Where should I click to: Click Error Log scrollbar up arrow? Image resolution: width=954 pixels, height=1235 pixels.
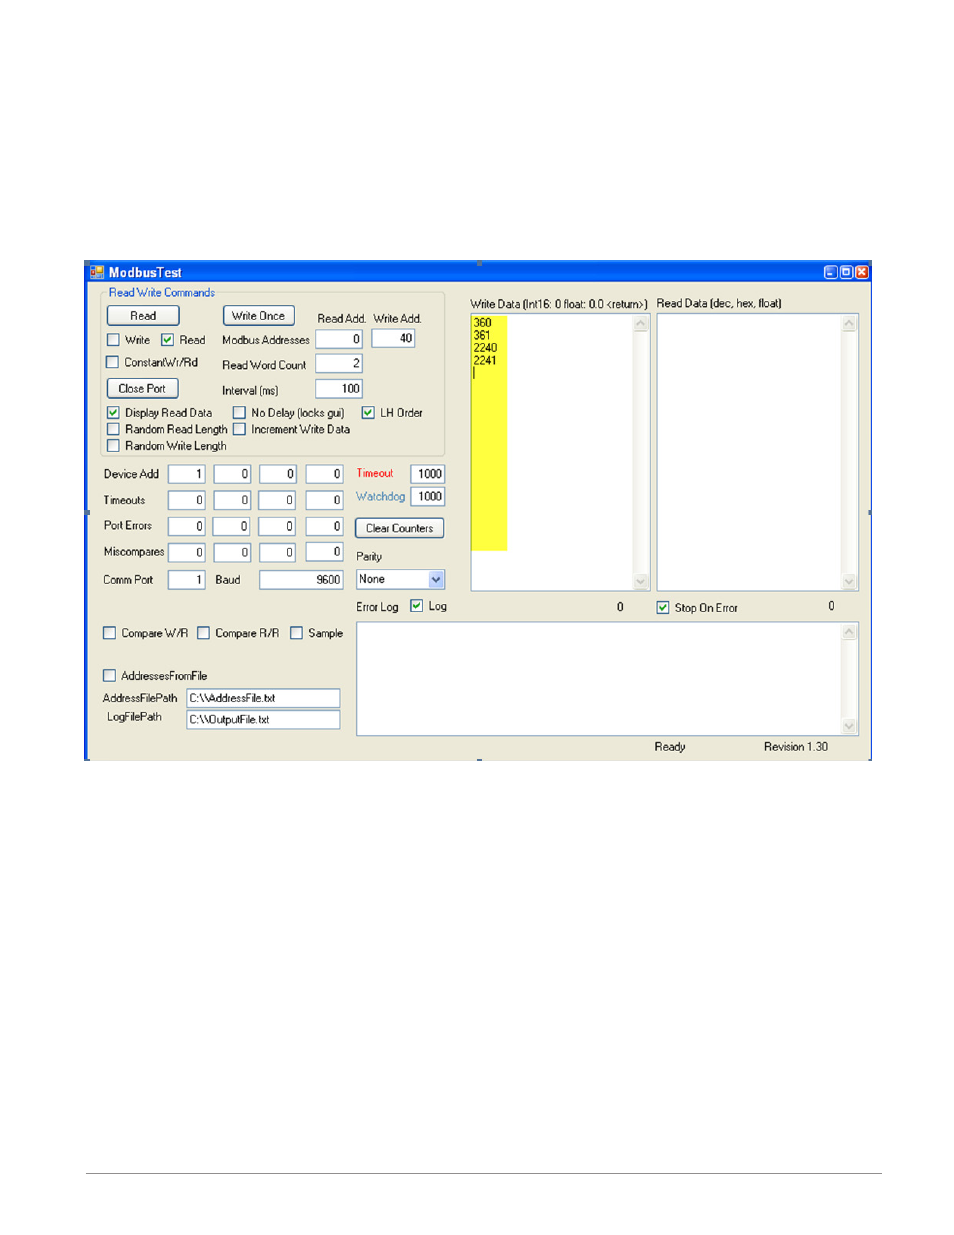[x=849, y=632]
